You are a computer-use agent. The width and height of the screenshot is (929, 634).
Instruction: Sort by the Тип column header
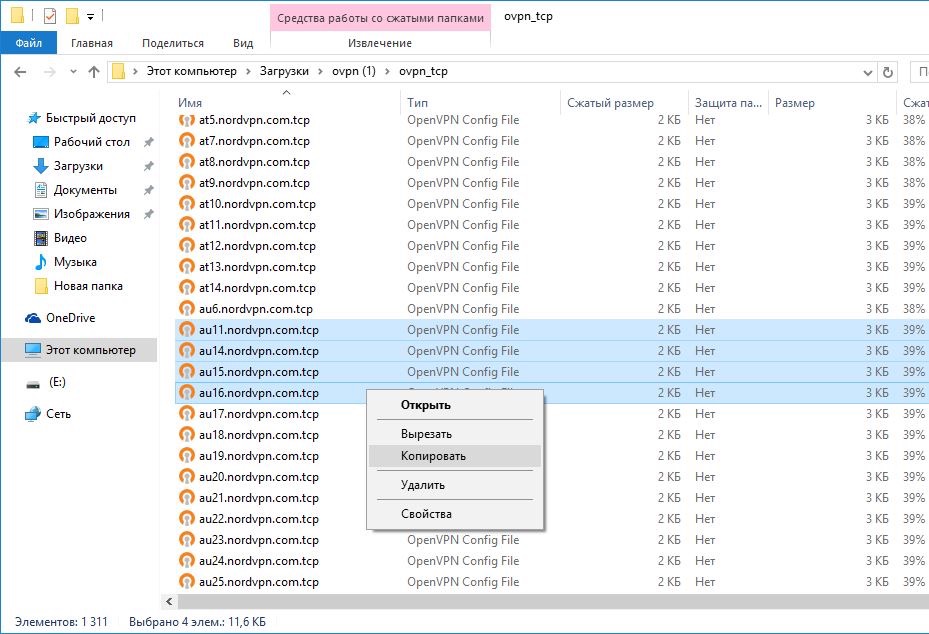[x=418, y=103]
